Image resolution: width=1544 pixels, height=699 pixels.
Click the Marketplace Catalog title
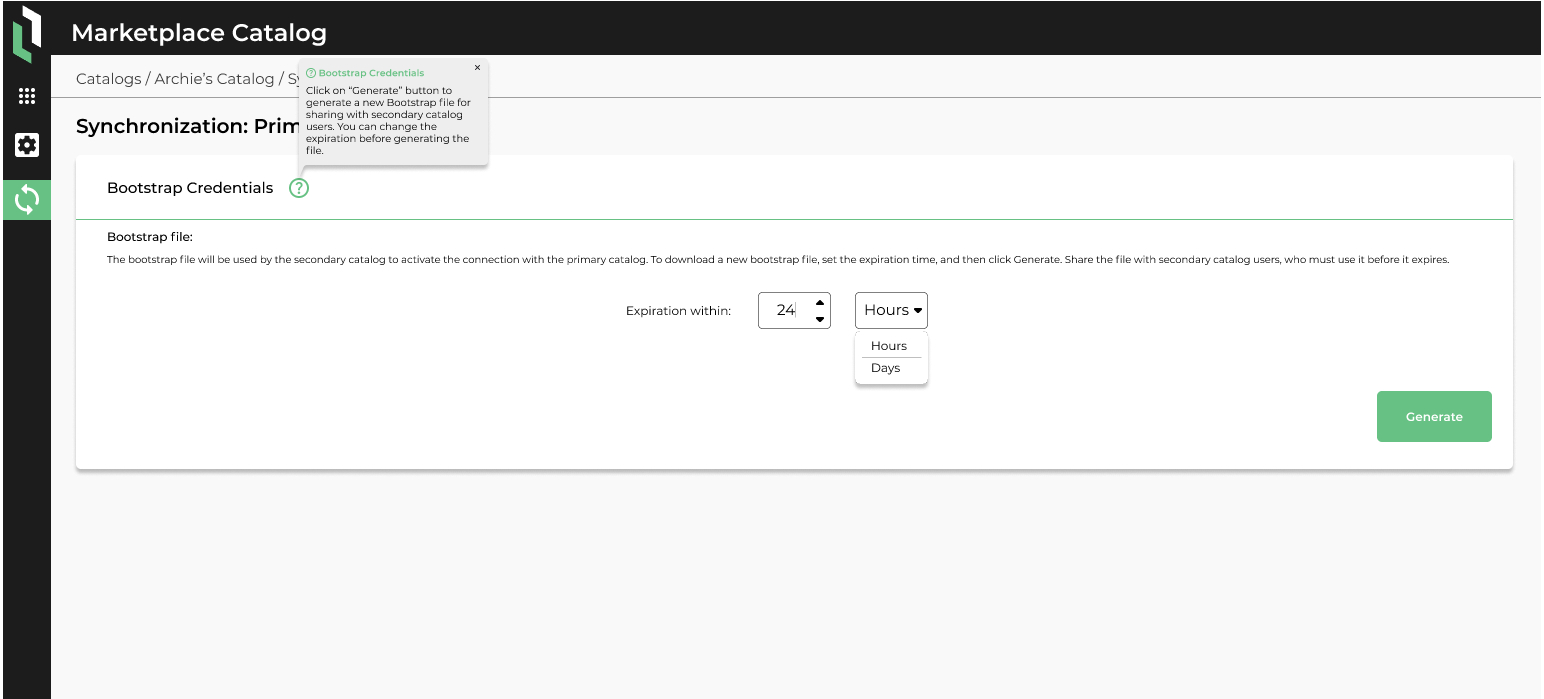point(199,33)
